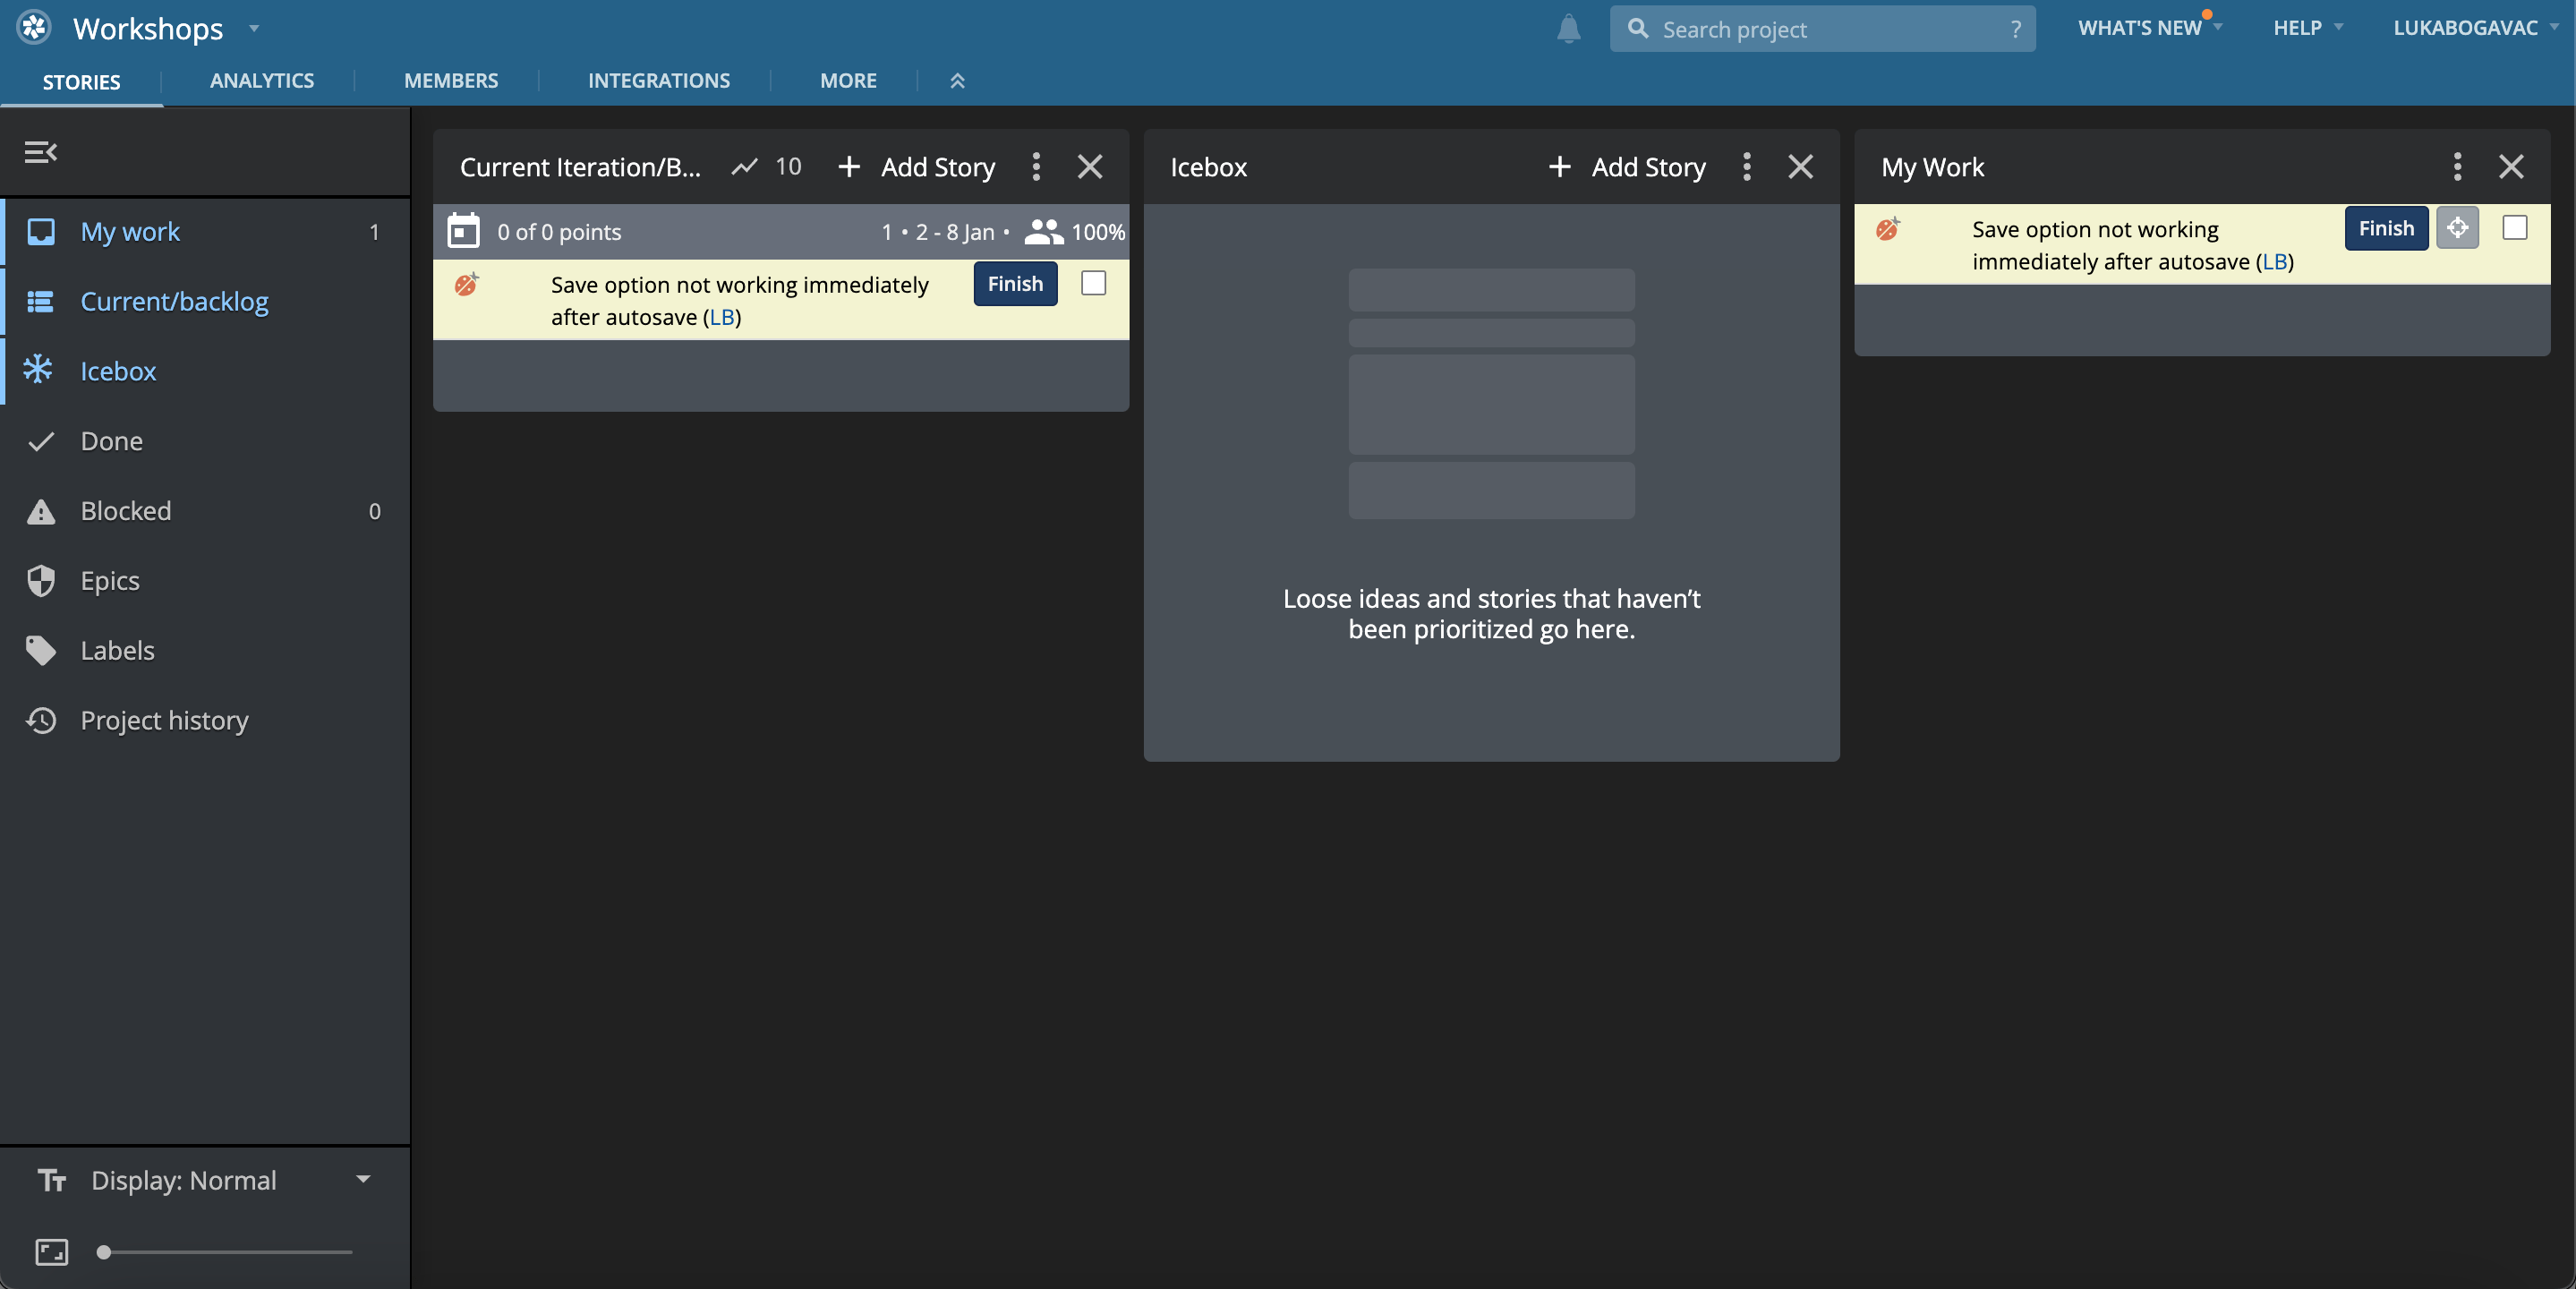Click the team strength people icon

click(1043, 232)
